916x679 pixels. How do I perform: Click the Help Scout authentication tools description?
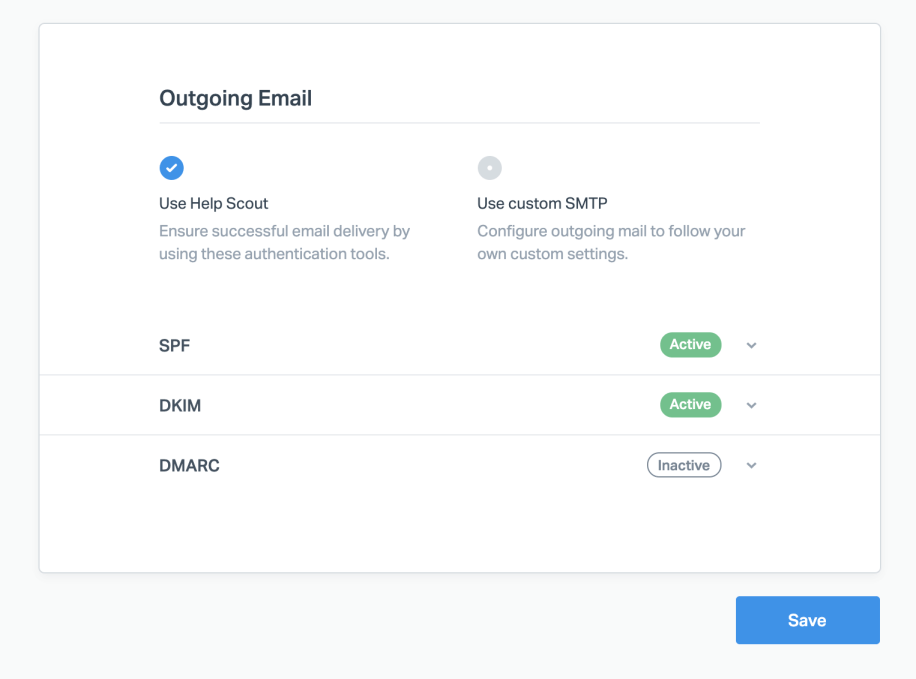[x=284, y=242]
